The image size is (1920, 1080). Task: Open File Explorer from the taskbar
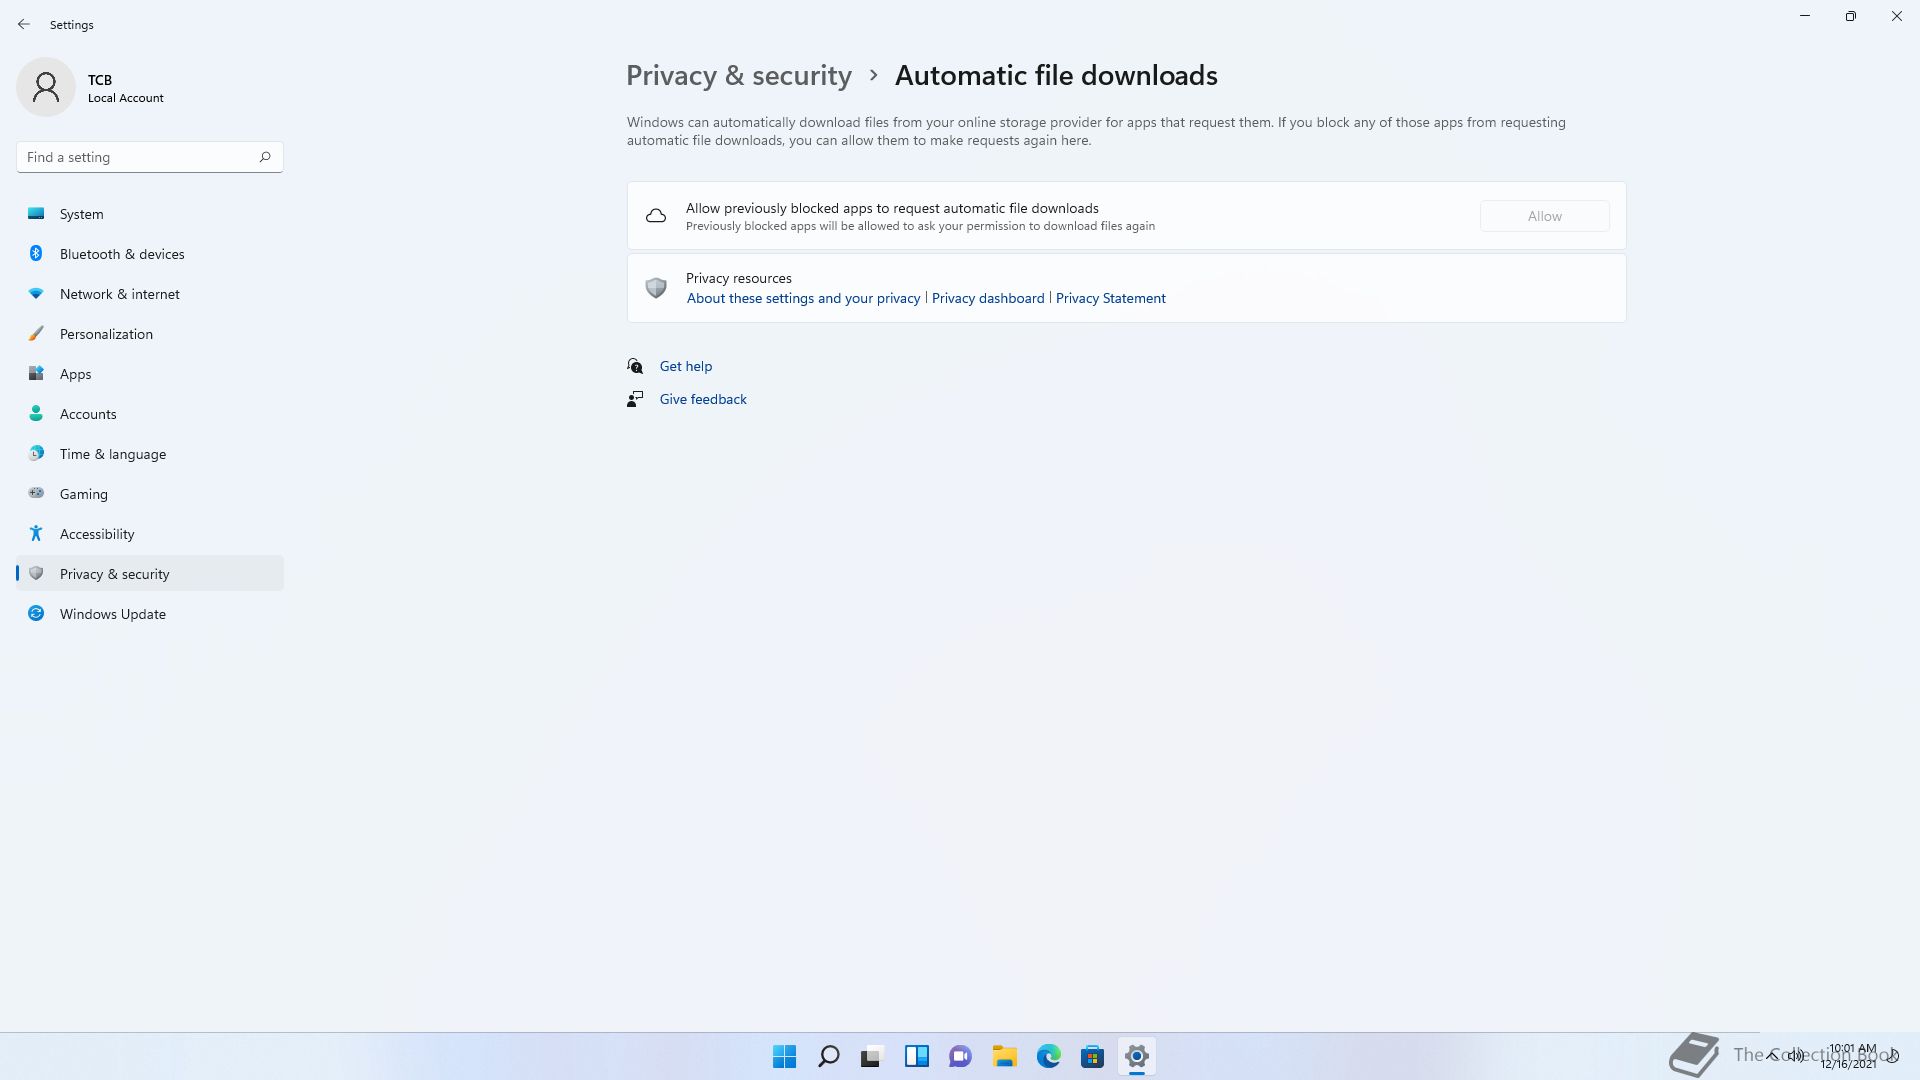pyautogui.click(x=1005, y=1056)
